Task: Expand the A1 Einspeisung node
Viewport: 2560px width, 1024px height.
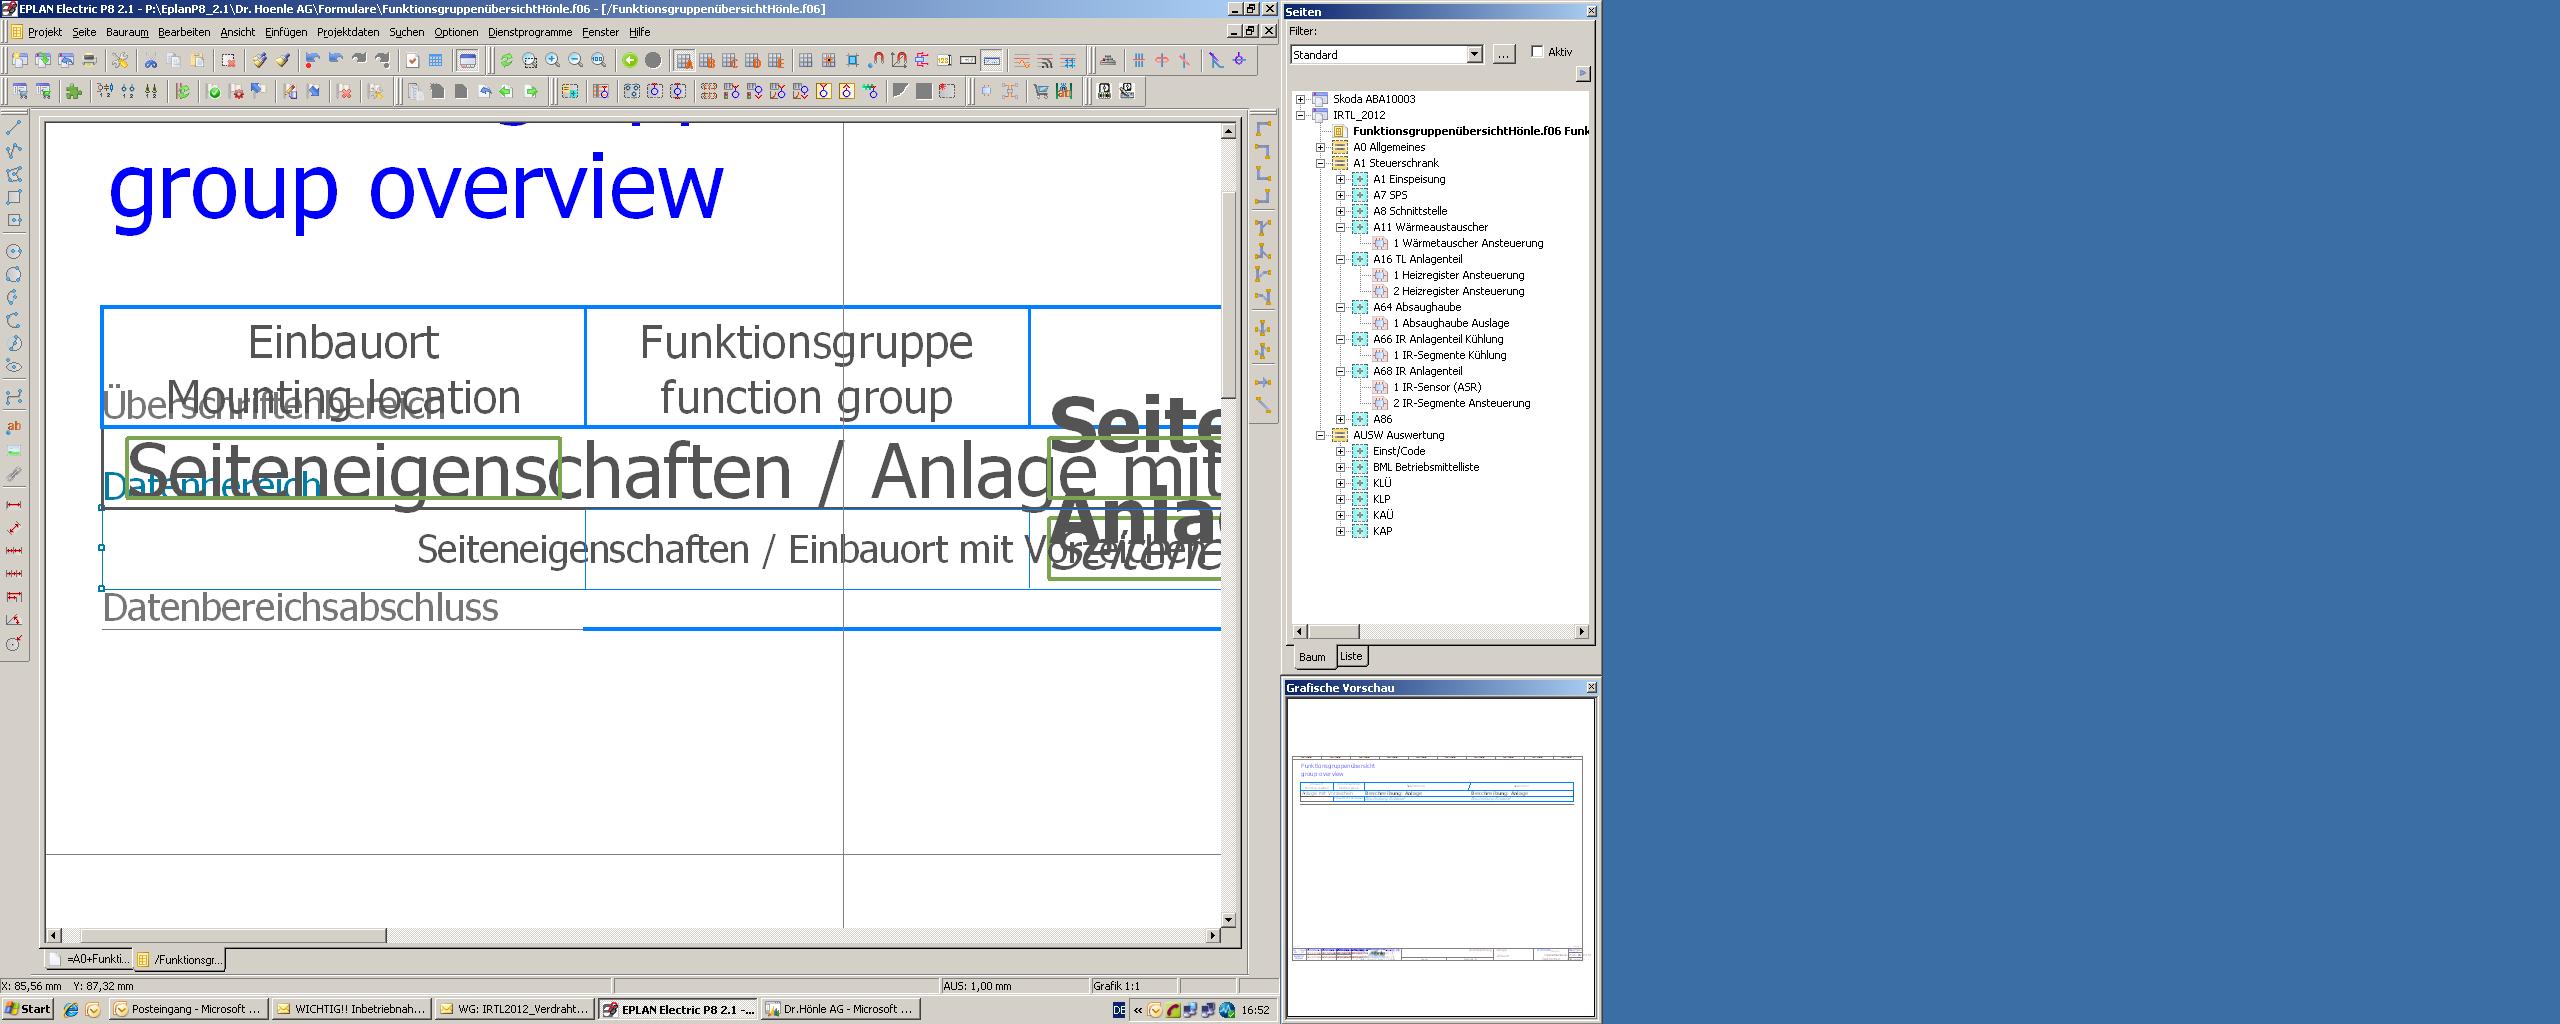Action: pyautogui.click(x=1340, y=179)
